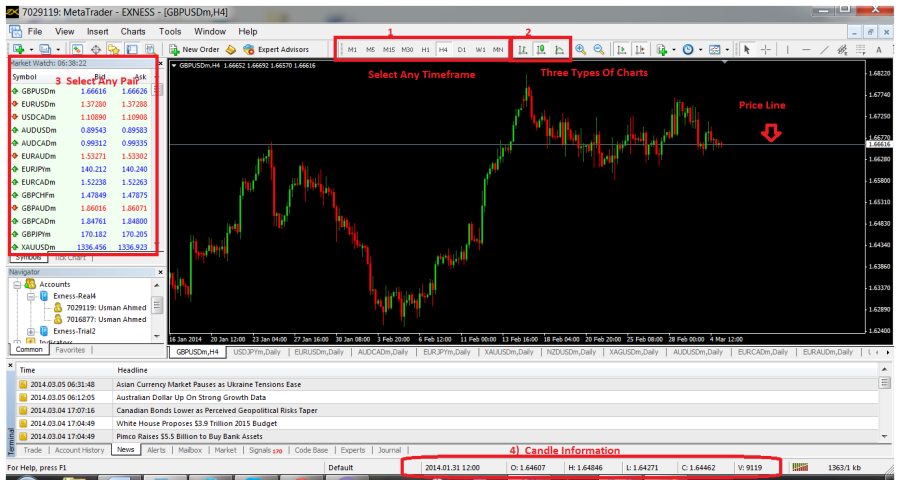Screen dimensions: 900x480
Task: Switch chart to M15 timeframe
Action: pos(389,50)
